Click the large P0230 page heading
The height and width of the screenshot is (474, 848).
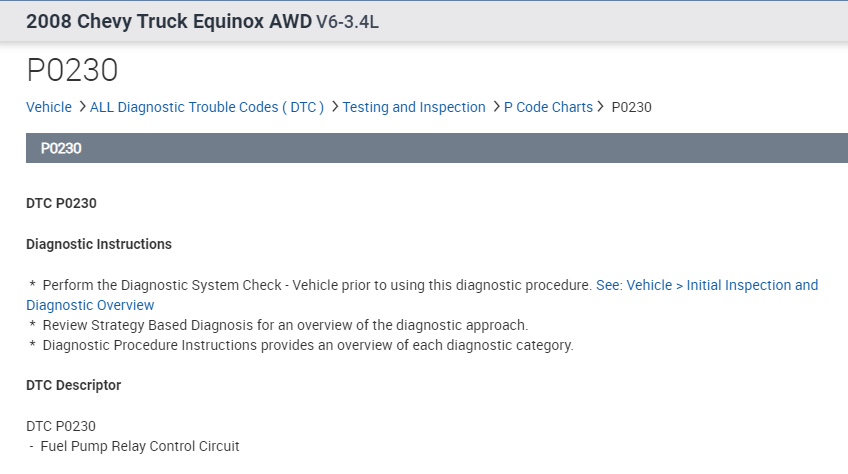(72, 70)
